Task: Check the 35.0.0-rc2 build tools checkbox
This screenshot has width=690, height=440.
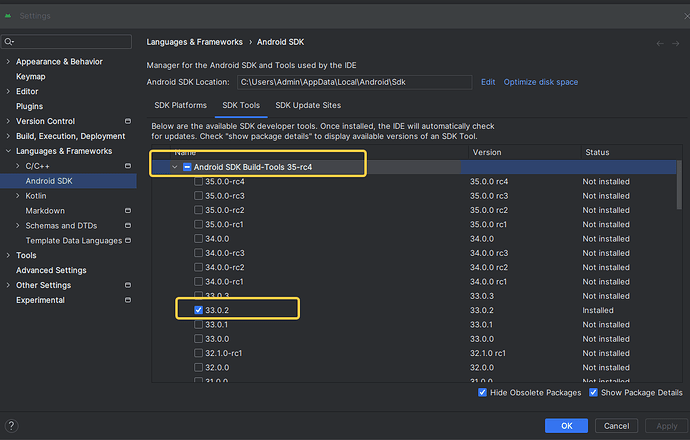Action: coord(198,210)
